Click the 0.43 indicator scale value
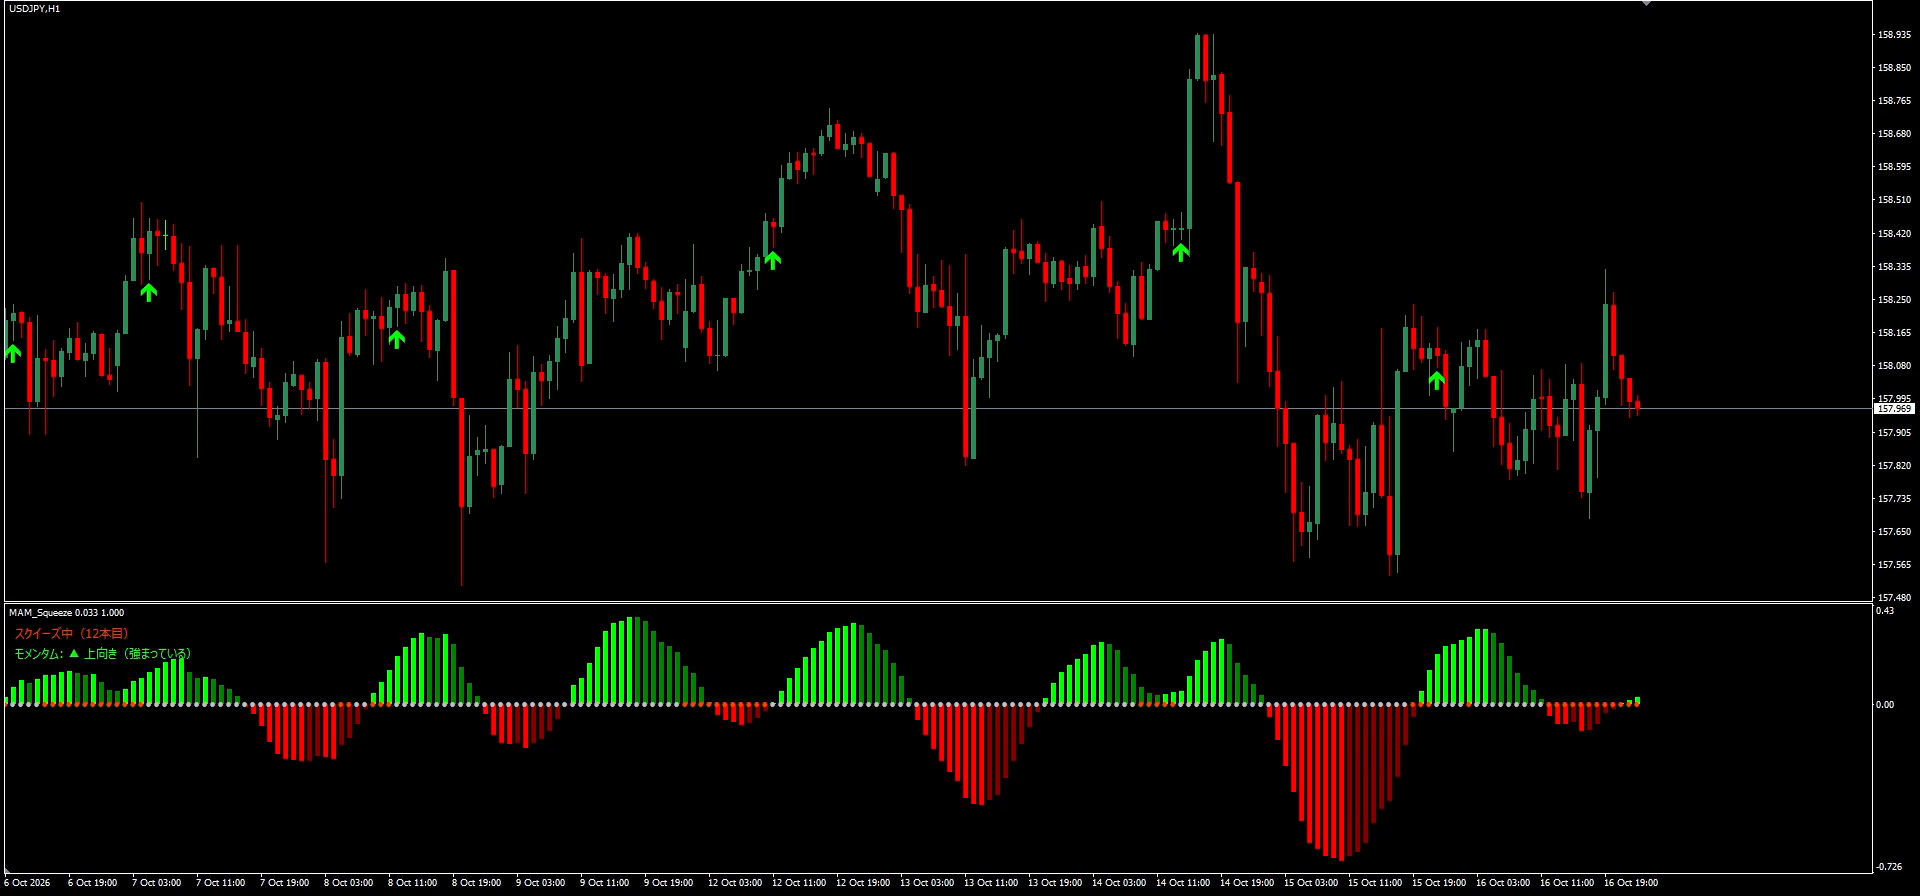1920x896 pixels. point(1885,611)
